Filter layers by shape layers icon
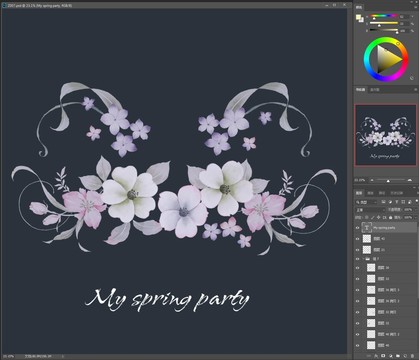This screenshot has width=419, height=360. pyautogui.click(x=403, y=202)
